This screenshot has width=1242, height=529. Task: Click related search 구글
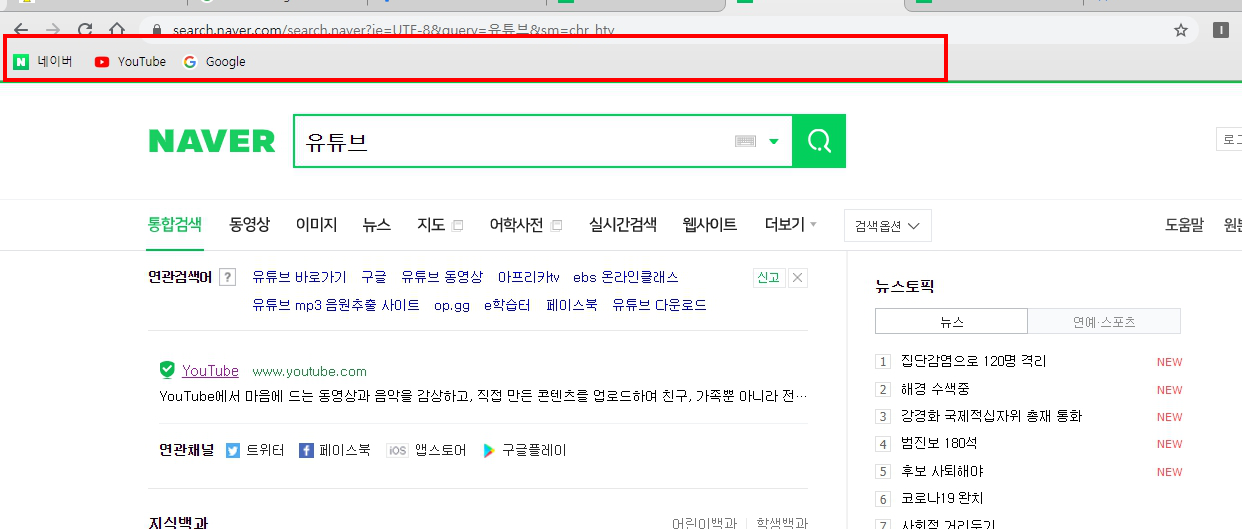coord(373,277)
